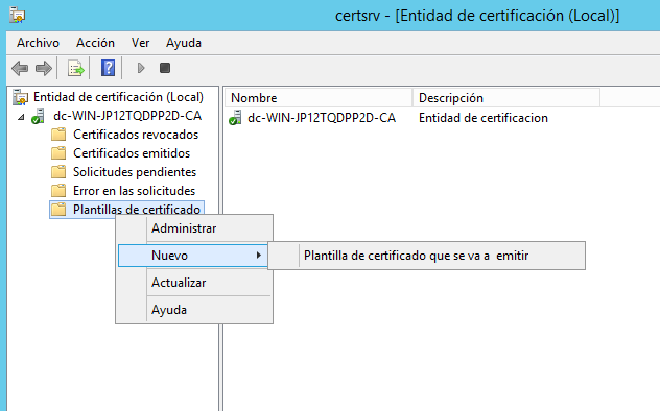Choose Actualizar in the context menu

179,283
